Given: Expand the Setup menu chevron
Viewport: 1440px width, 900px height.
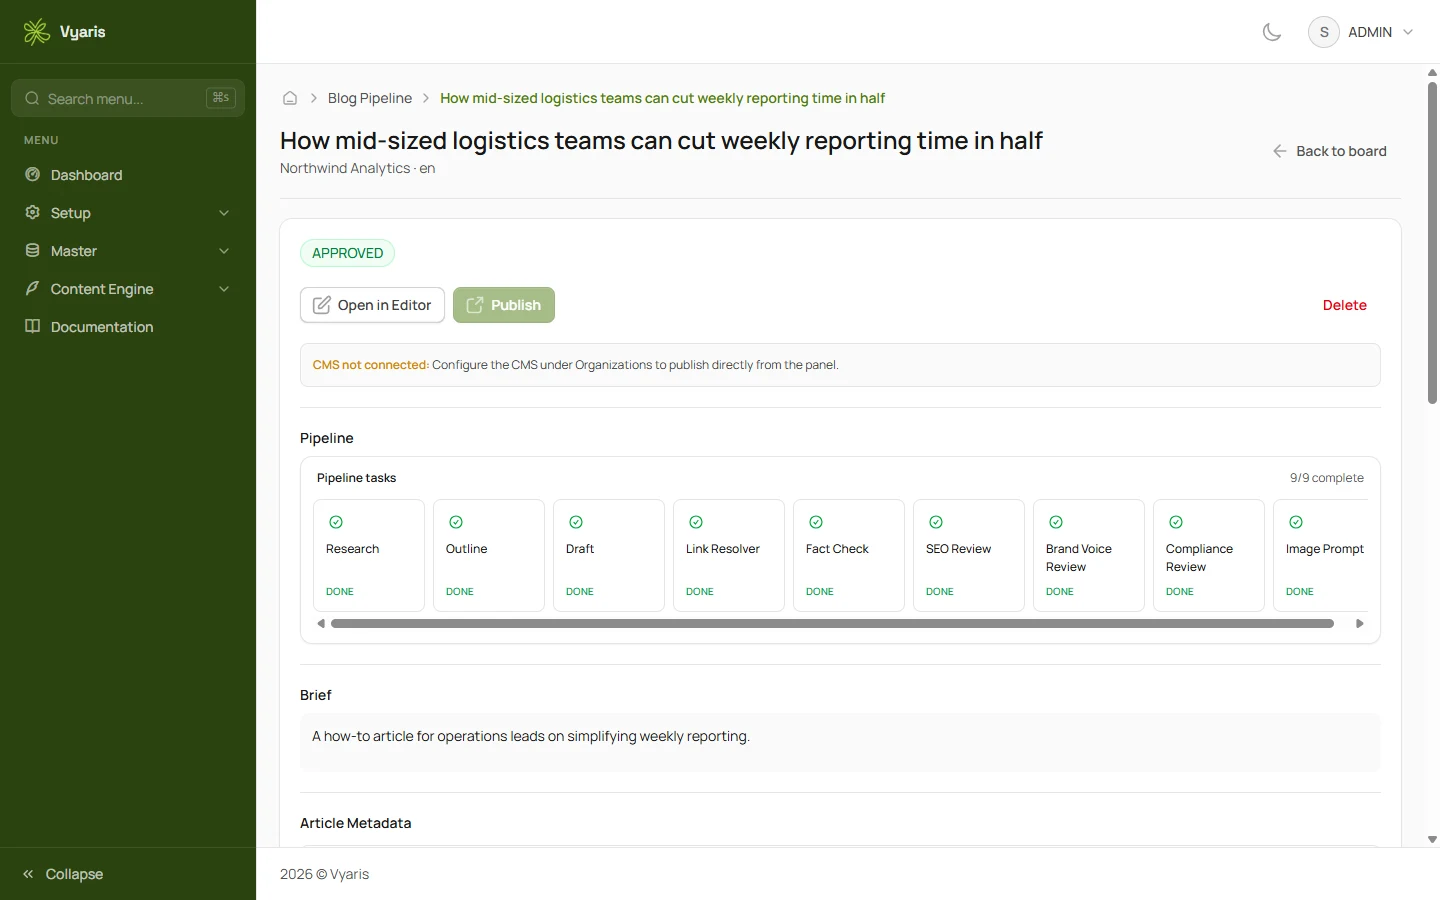Looking at the screenshot, I should (x=224, y=213).
